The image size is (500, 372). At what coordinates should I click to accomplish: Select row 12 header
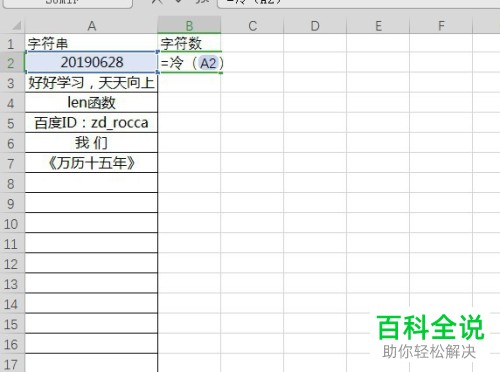coord(12,264)
